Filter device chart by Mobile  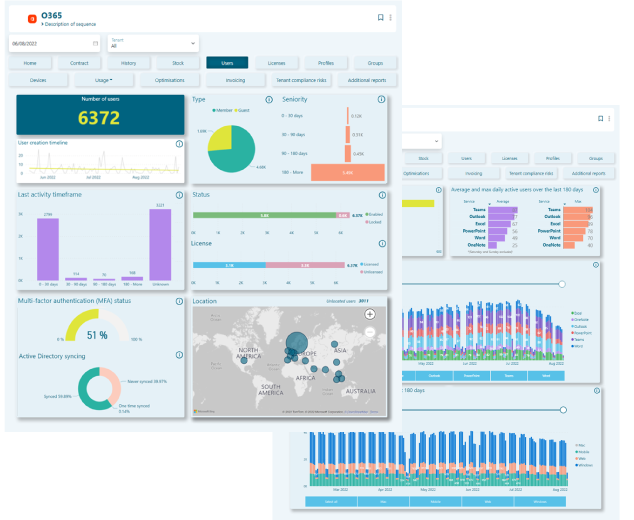[x=435, y=502]
